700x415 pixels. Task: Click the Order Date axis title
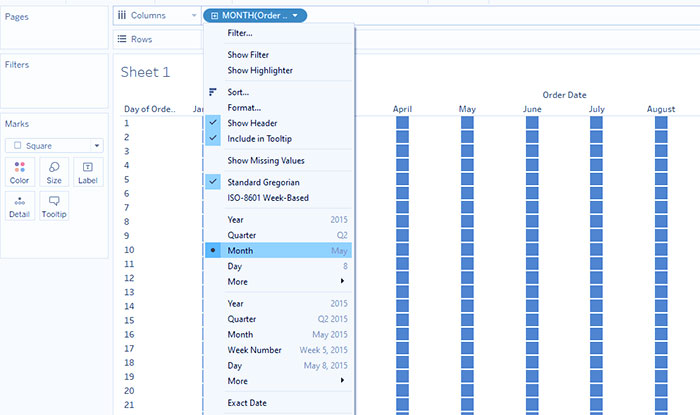point(564,95)
